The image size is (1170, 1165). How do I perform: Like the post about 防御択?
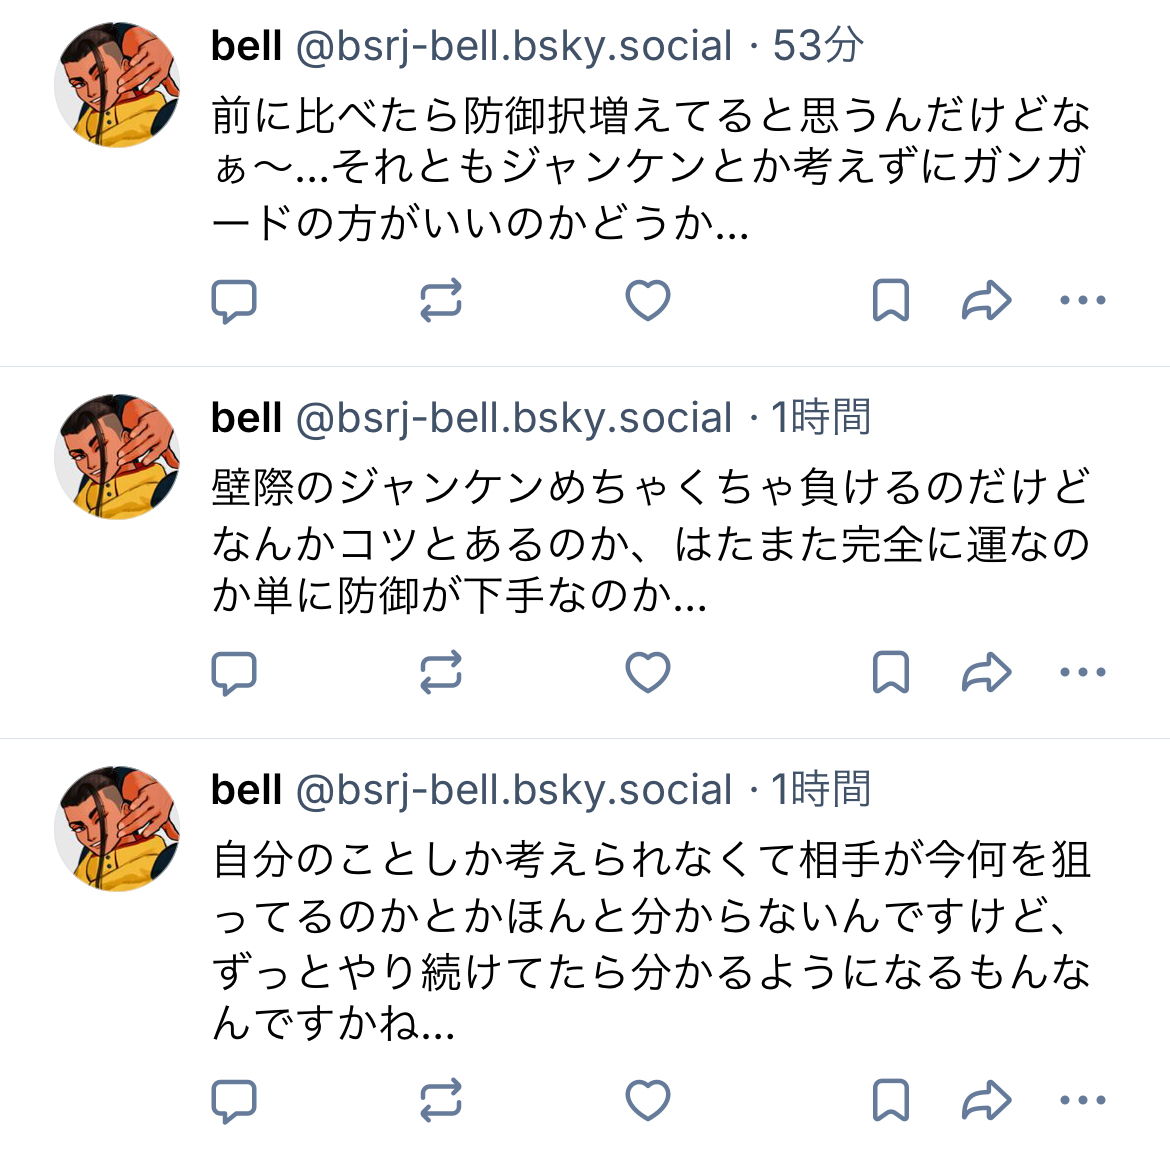[x=647, y=301]
